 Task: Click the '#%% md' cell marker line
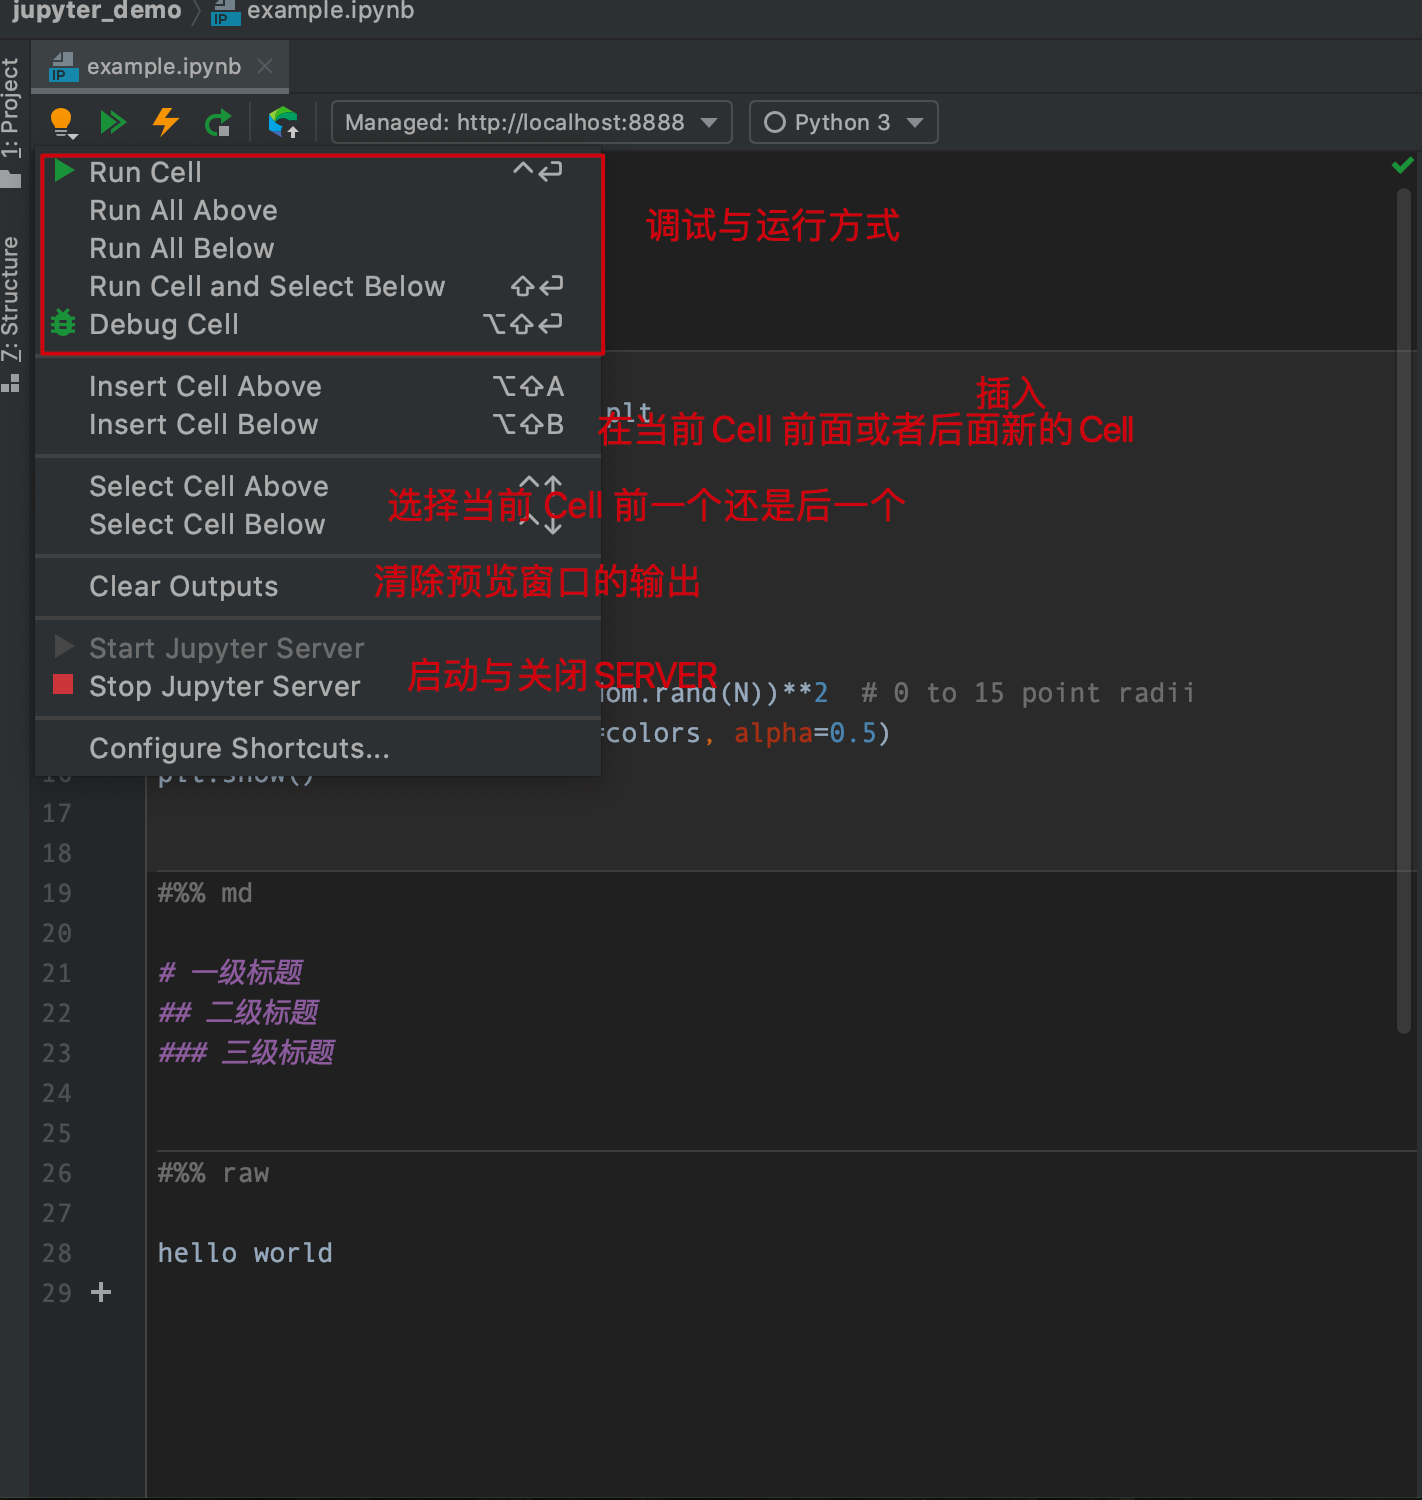click(x=205, y=893)
